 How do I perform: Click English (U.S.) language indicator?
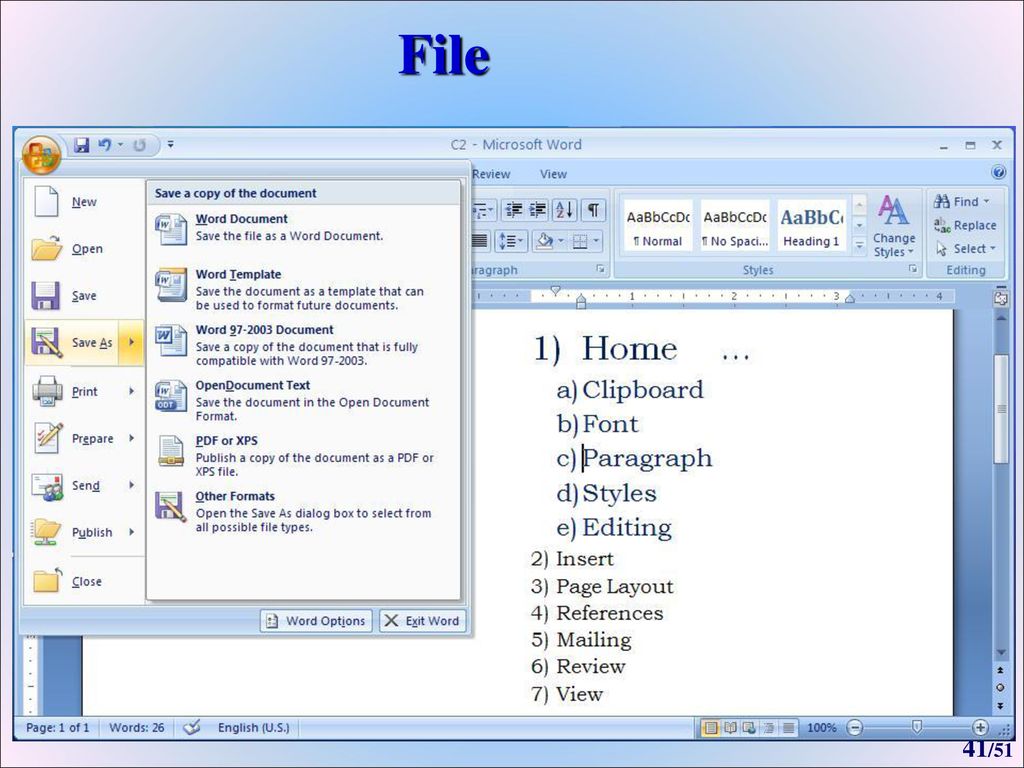coord(253,728)
